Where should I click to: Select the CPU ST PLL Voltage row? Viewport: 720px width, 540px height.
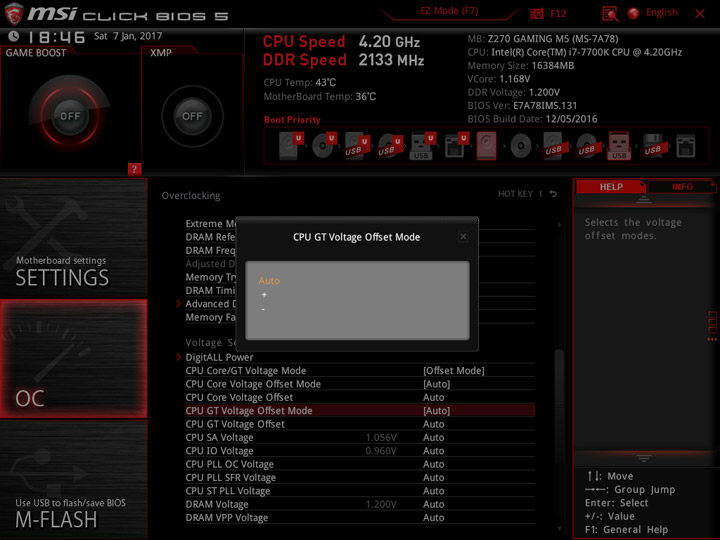[360, 490]
